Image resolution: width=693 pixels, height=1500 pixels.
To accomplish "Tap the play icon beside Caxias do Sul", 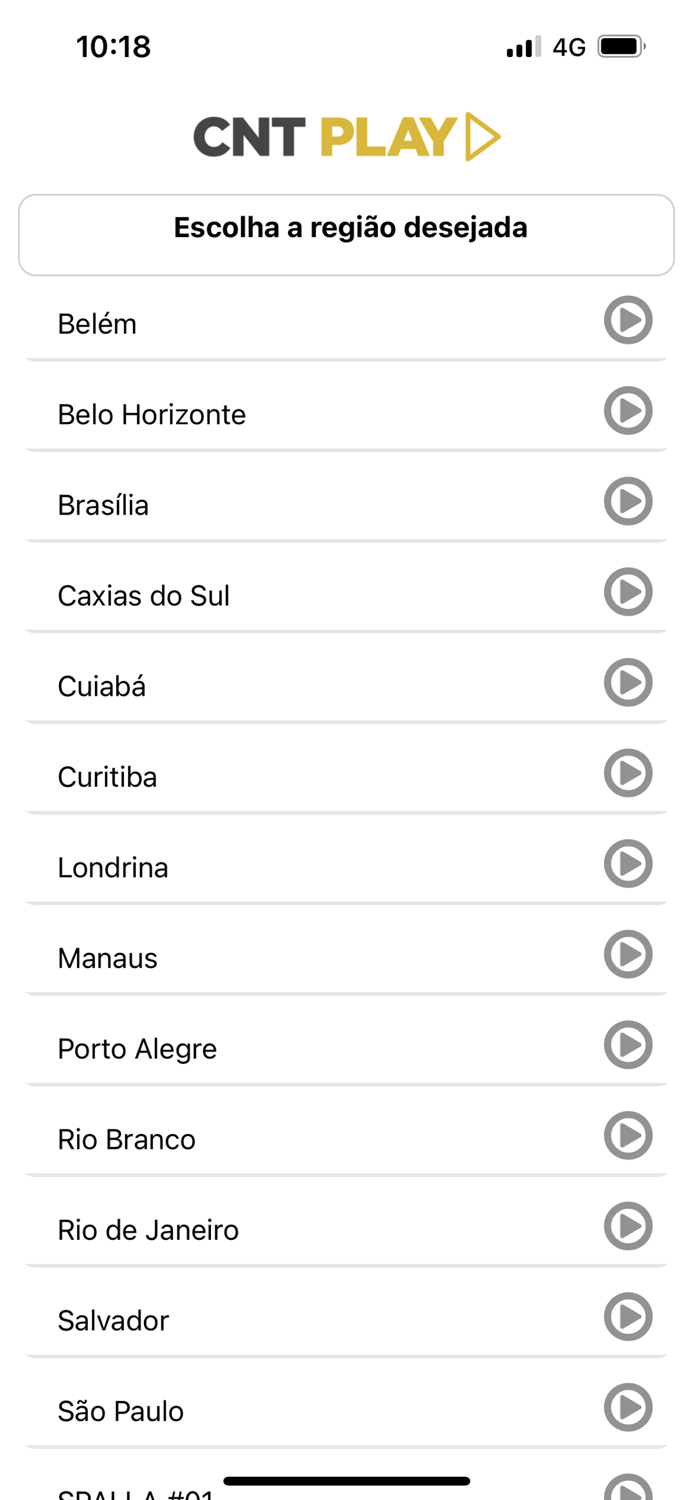I will (x=628, y=593).
